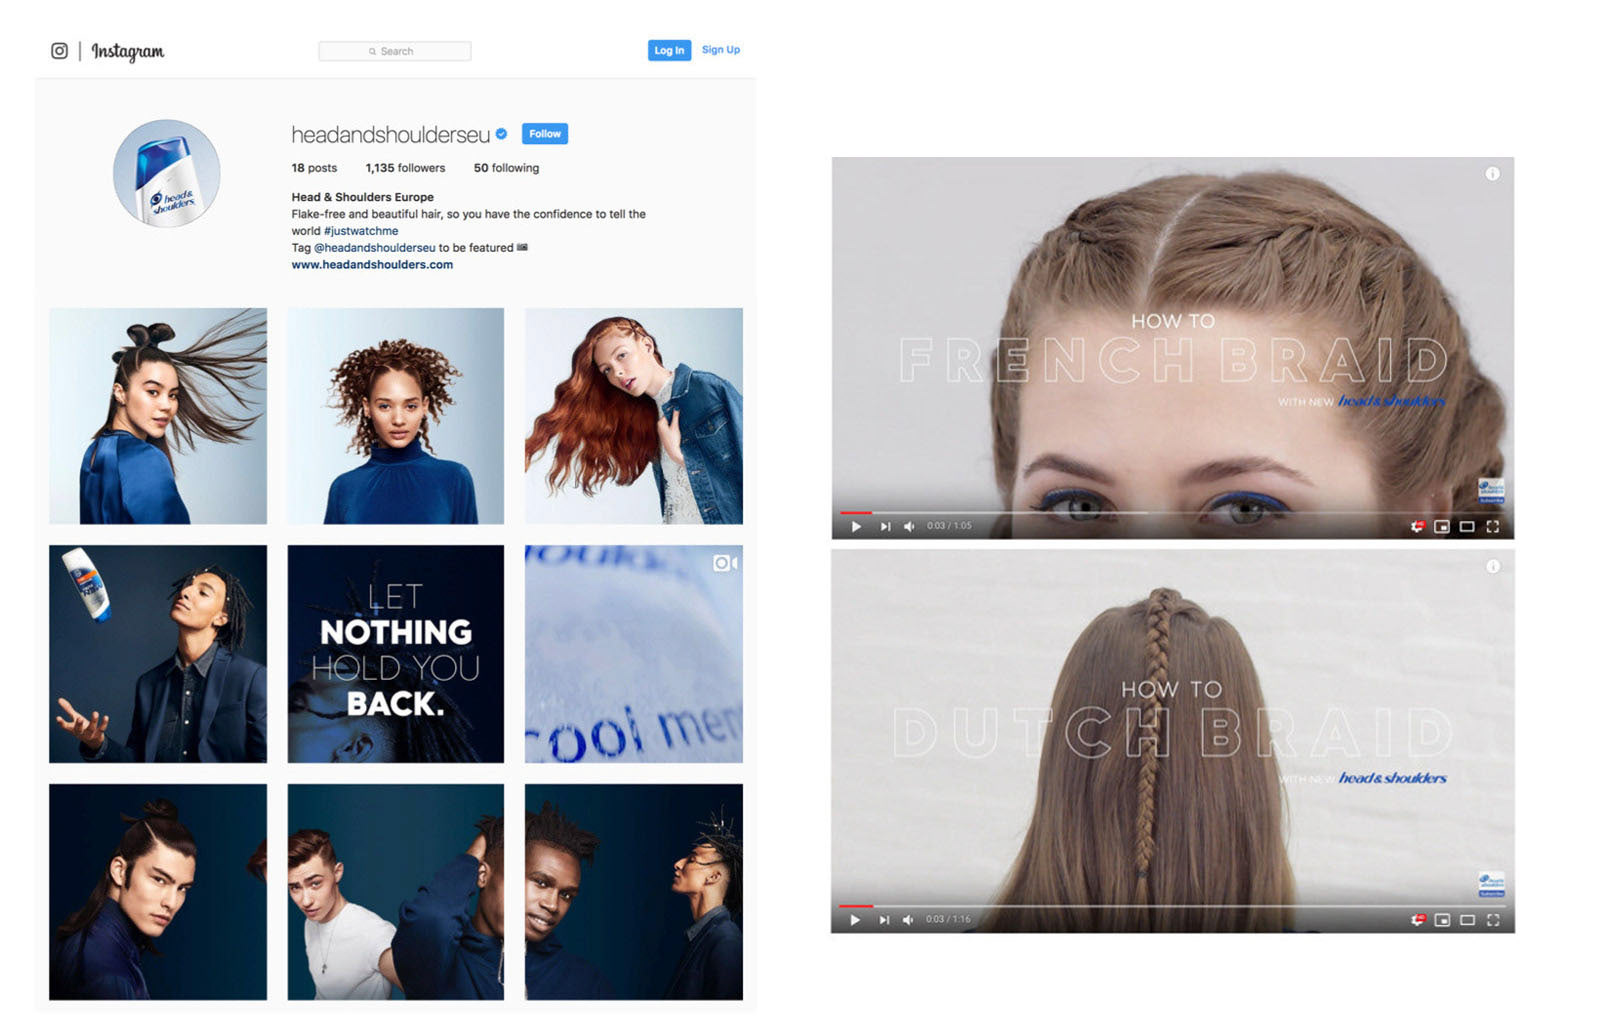
Task: Toggle theater mode on French Braid video
Action: [1467, 526]
